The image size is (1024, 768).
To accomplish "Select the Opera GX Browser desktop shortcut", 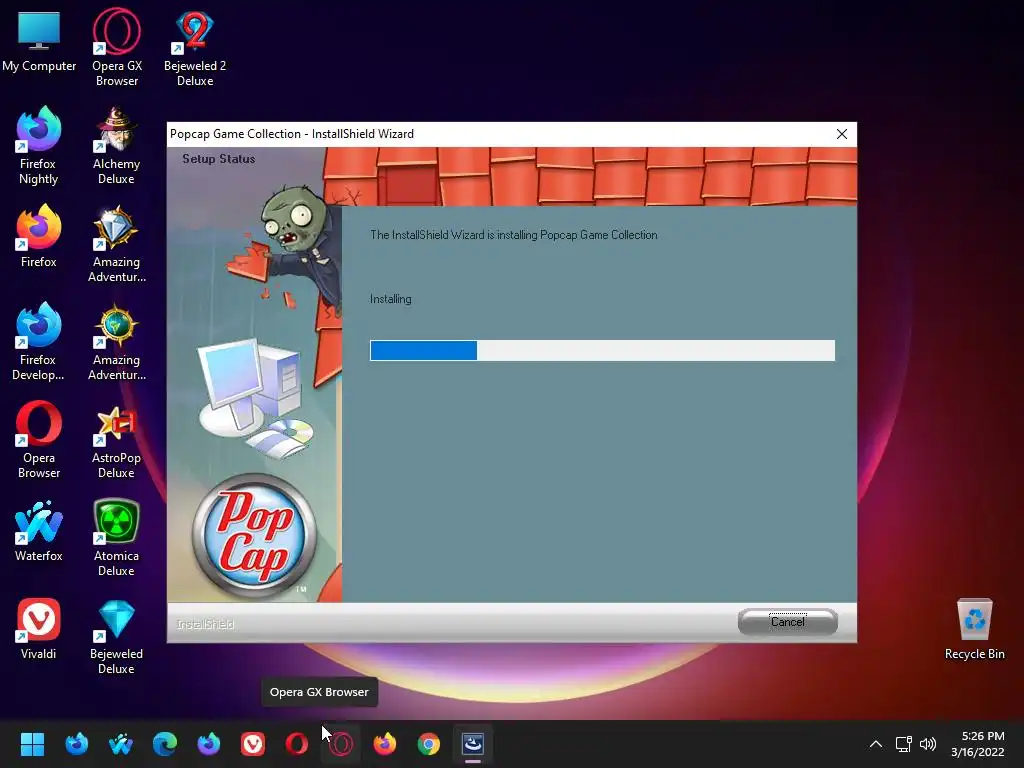I will pyautogui.click(x=116, y=47).
